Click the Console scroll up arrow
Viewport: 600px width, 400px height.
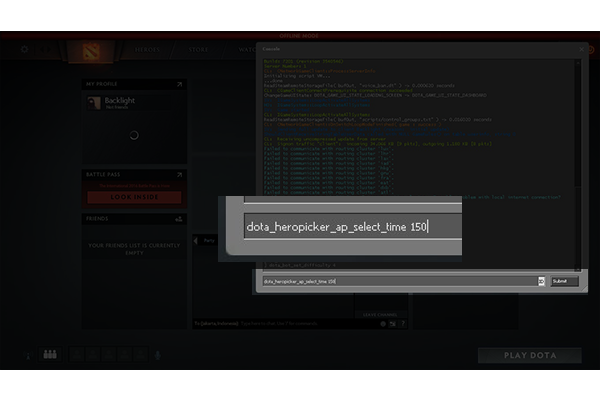(x=578, y=62)
